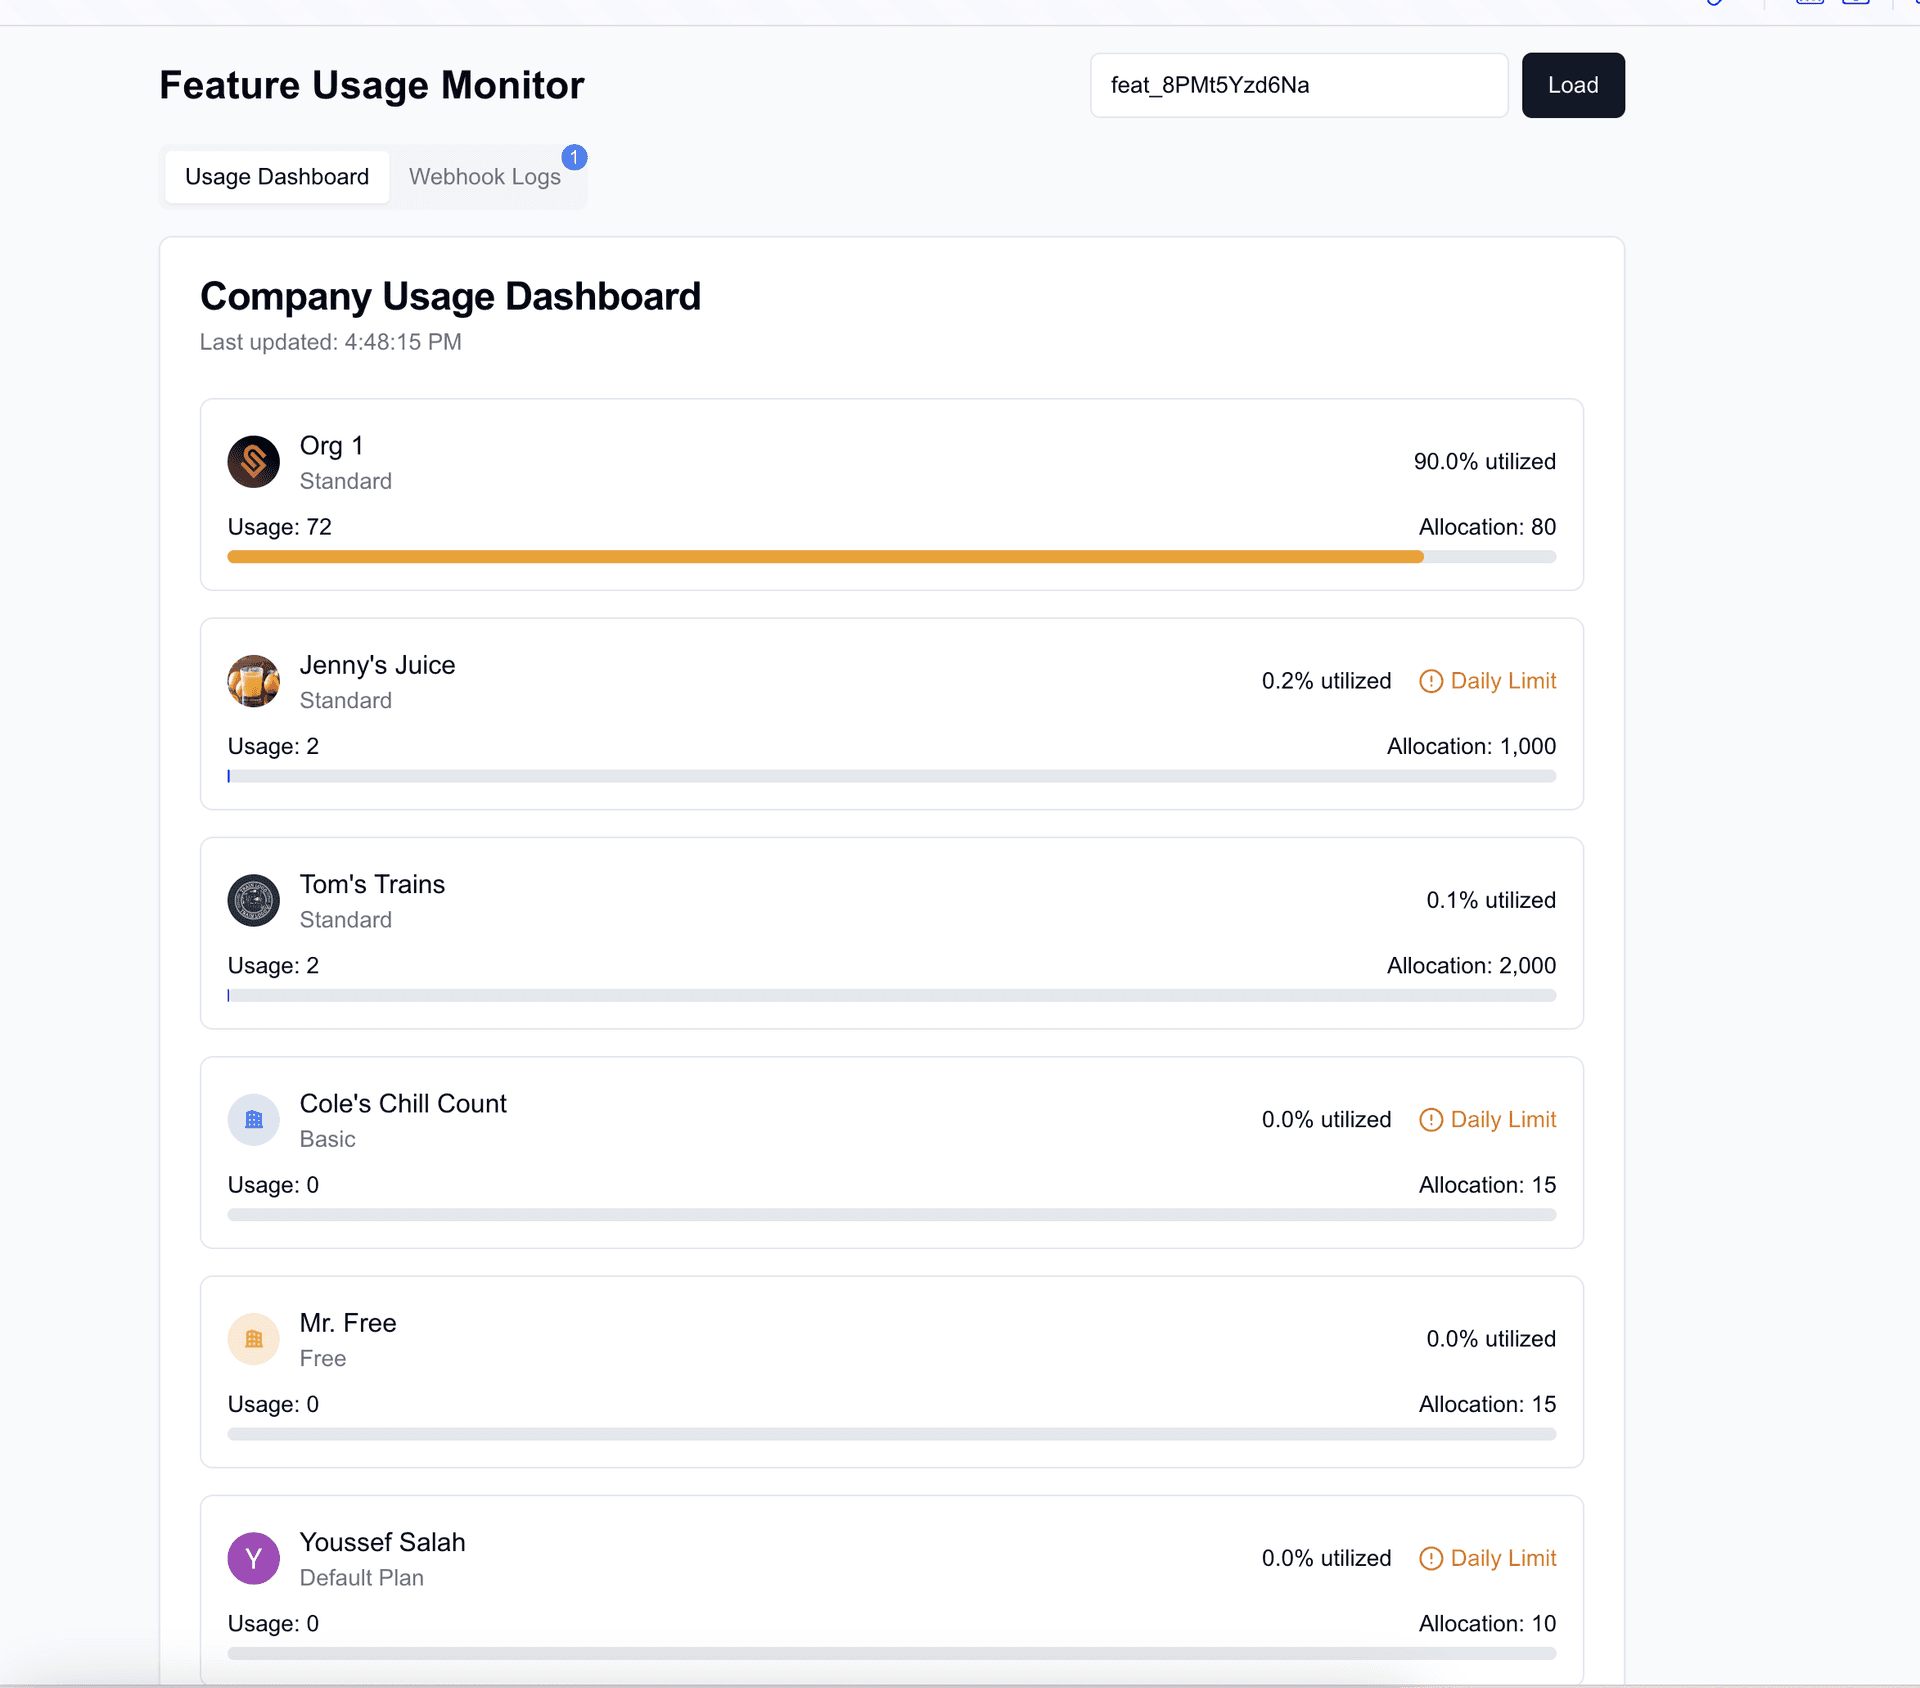This screenshot has width=1920, height=1688.
Task: Click the Tom's Trains usage progress bar
Action: 891,995
